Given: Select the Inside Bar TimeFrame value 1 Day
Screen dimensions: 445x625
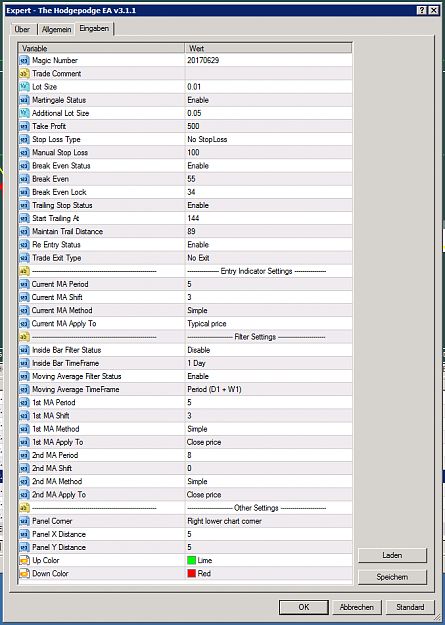Looking at the screenshot, I should pyautogui.click(x=197, y=363).
